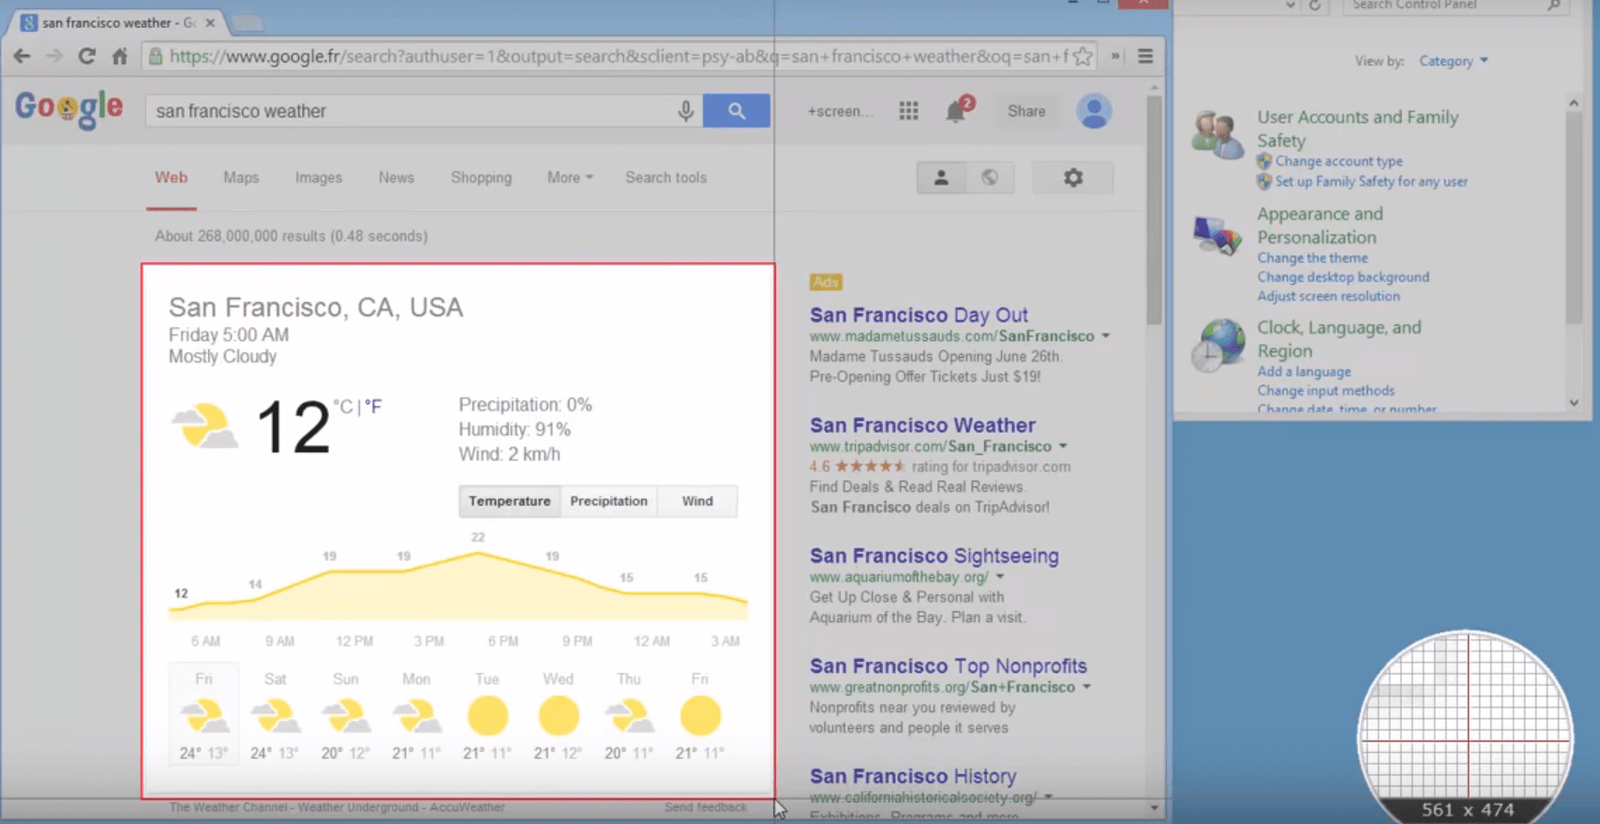Click Change account type in Control Panel

click(1339, 161)
